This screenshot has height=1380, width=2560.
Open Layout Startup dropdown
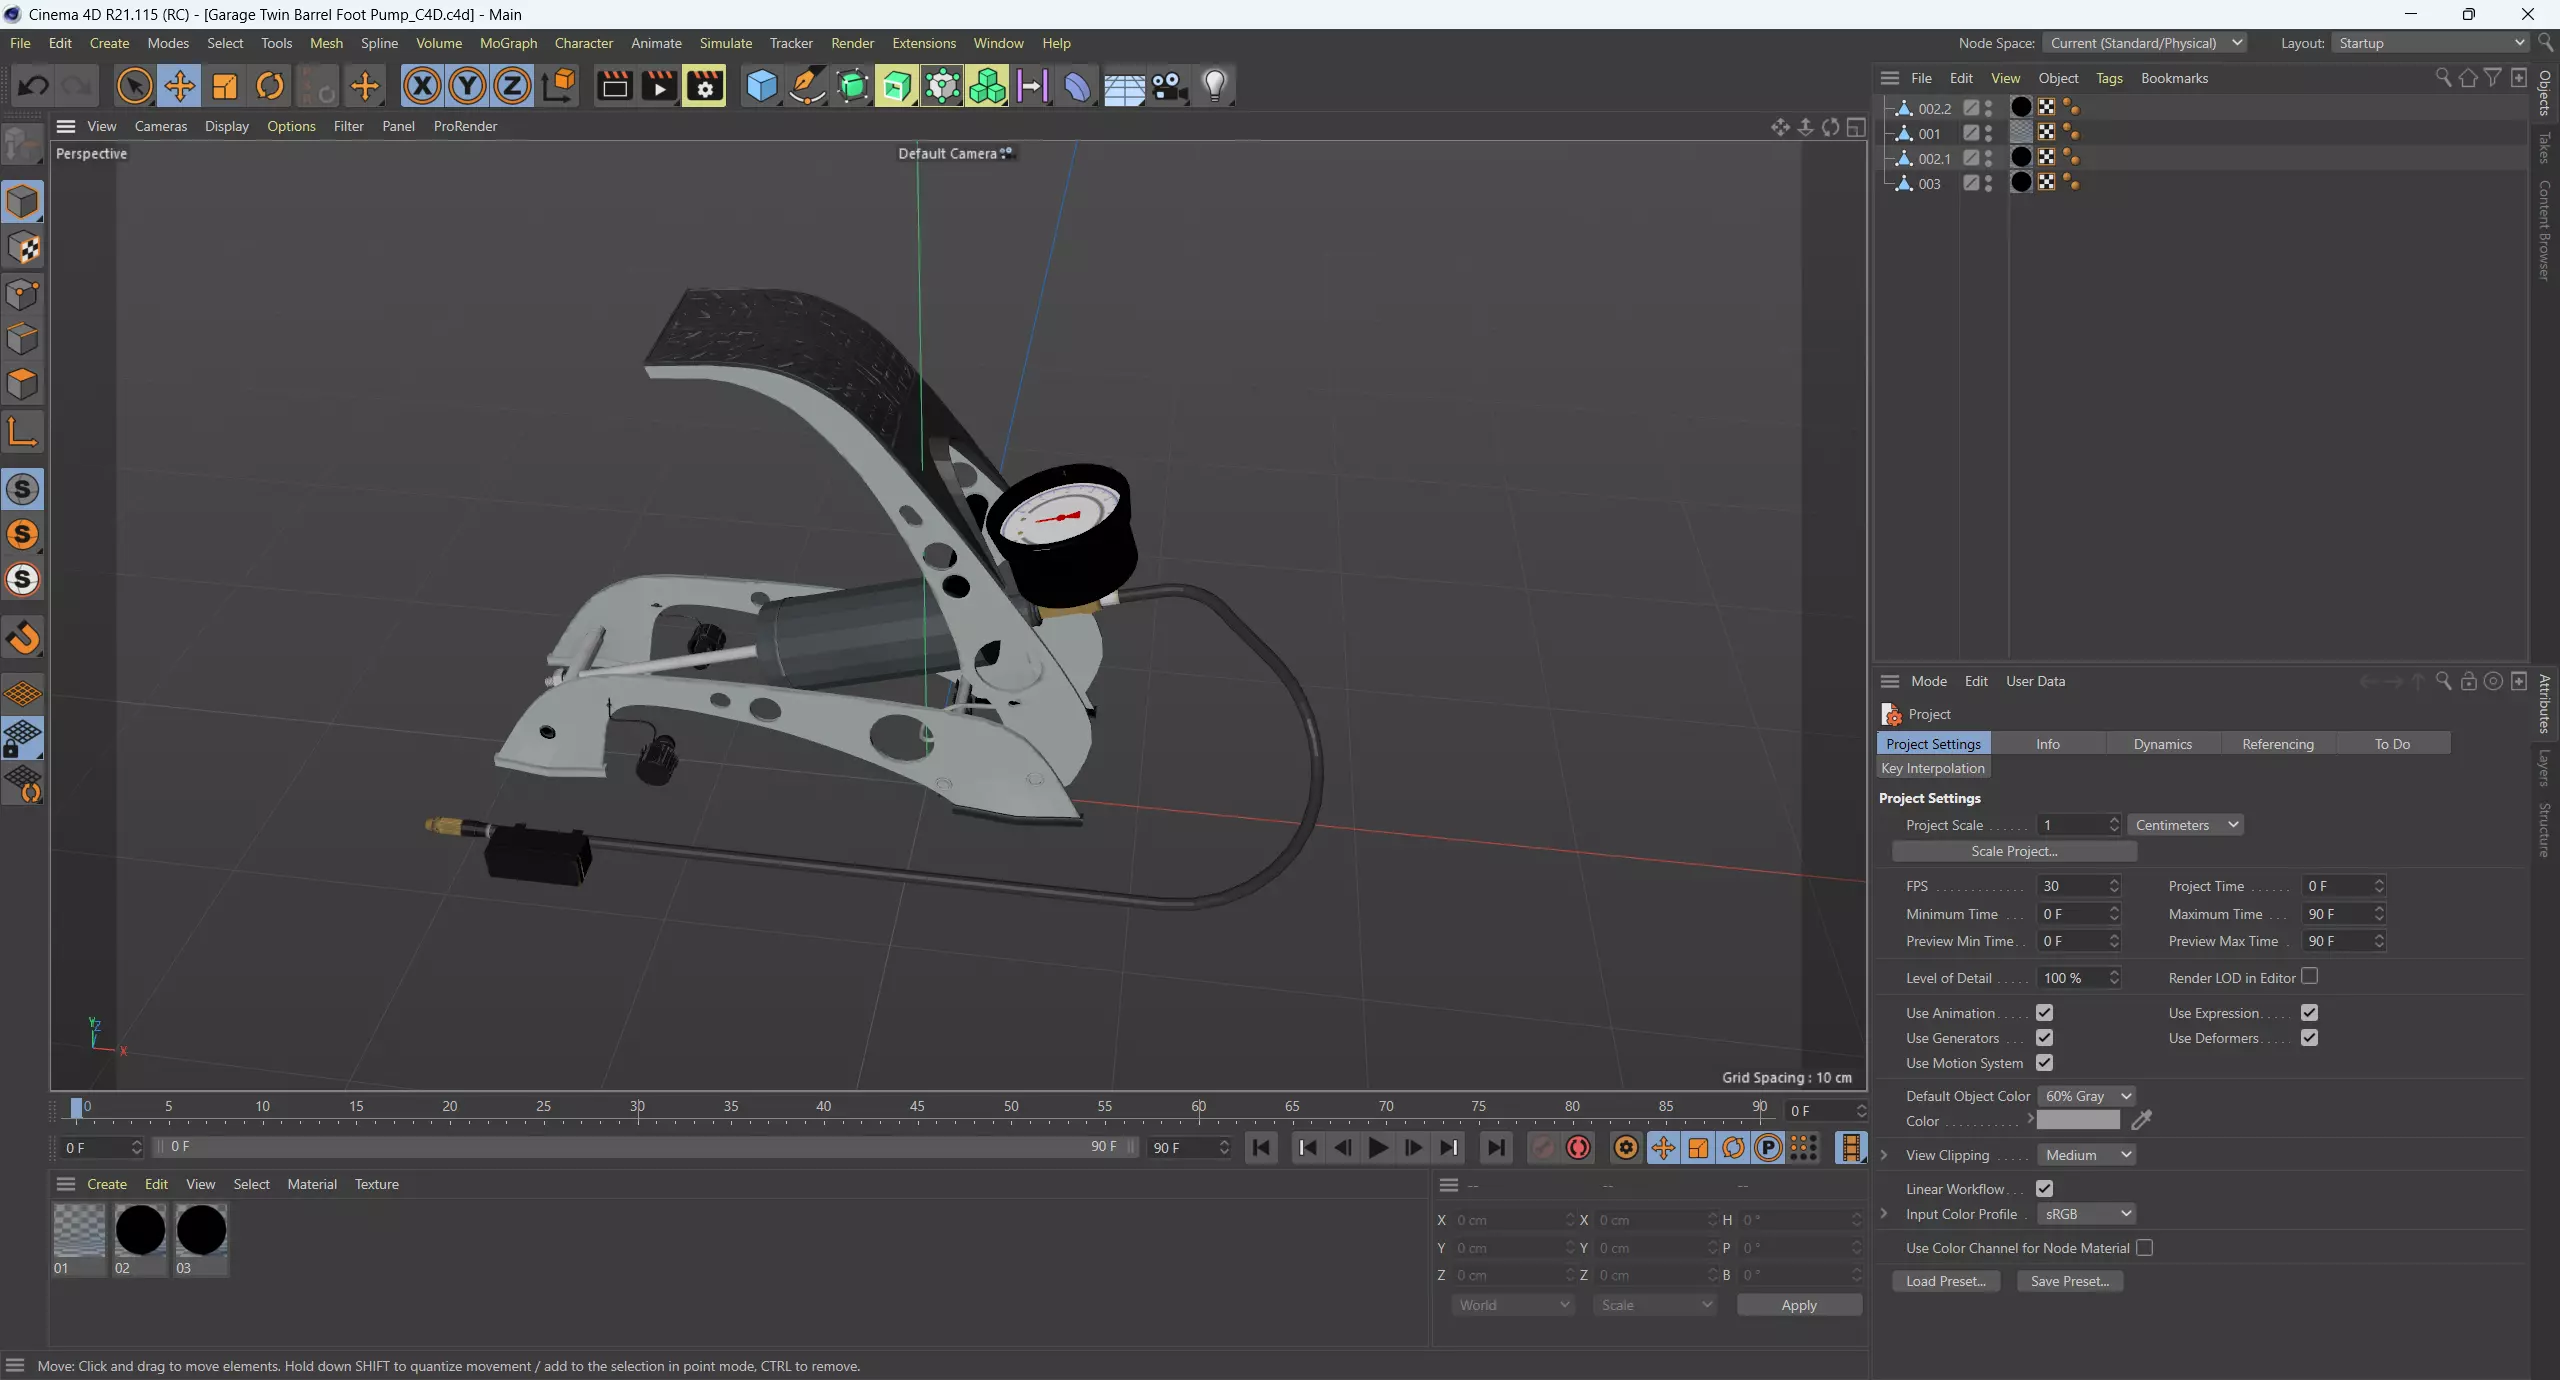2430,43
